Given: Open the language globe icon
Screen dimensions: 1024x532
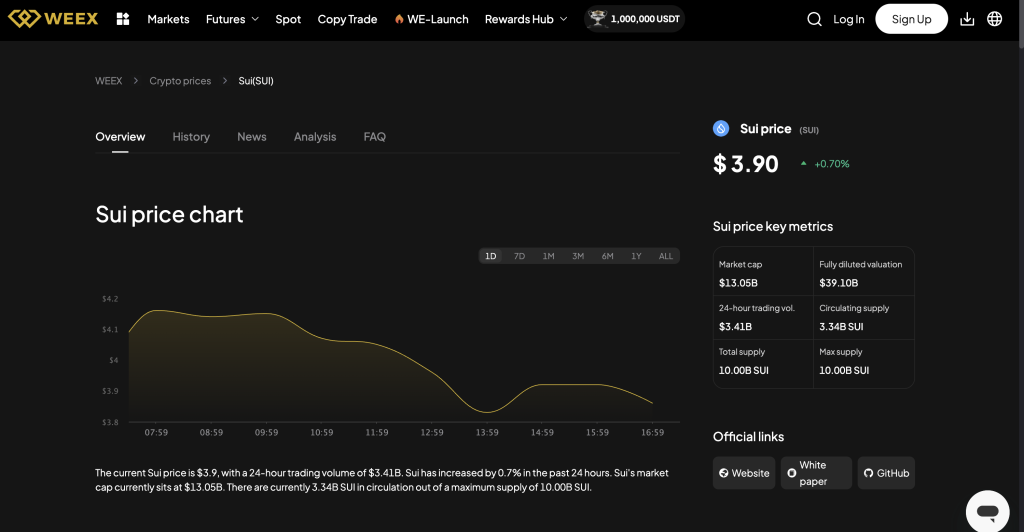Looking at the screenshot, I should point(994,19).
